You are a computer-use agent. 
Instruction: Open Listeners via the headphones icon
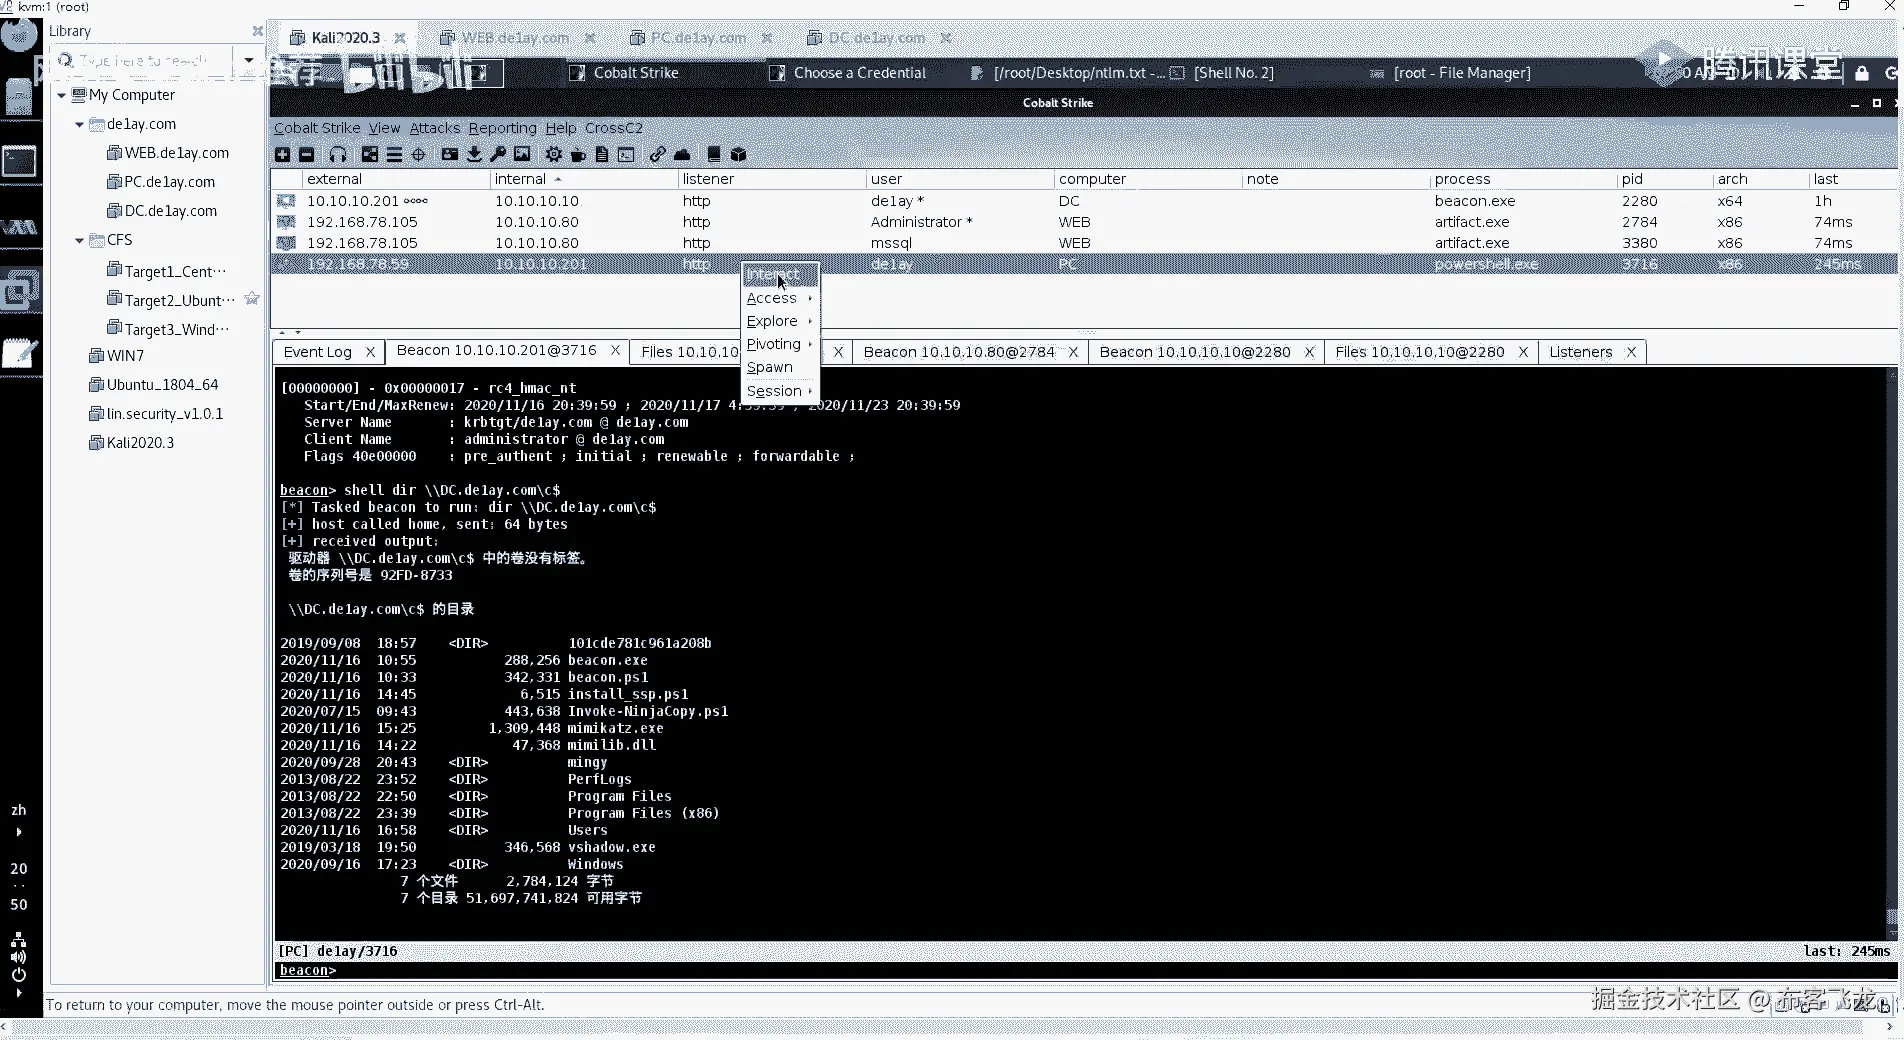(338, 154)
